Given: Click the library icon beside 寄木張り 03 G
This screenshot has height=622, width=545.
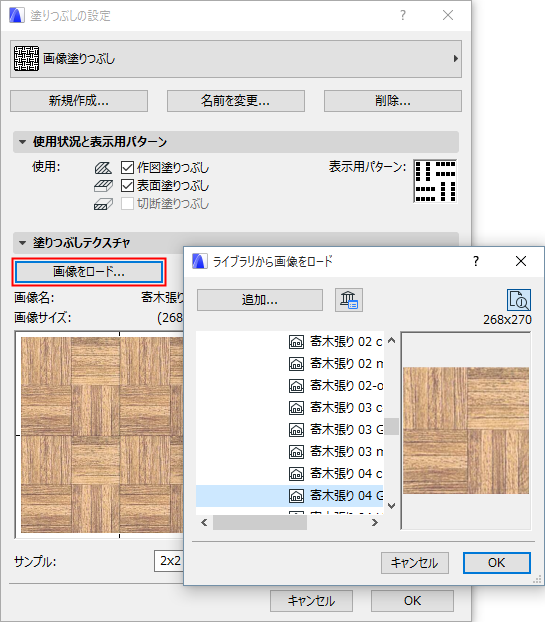Looking at the screenshot, I should tap(296, 430).
